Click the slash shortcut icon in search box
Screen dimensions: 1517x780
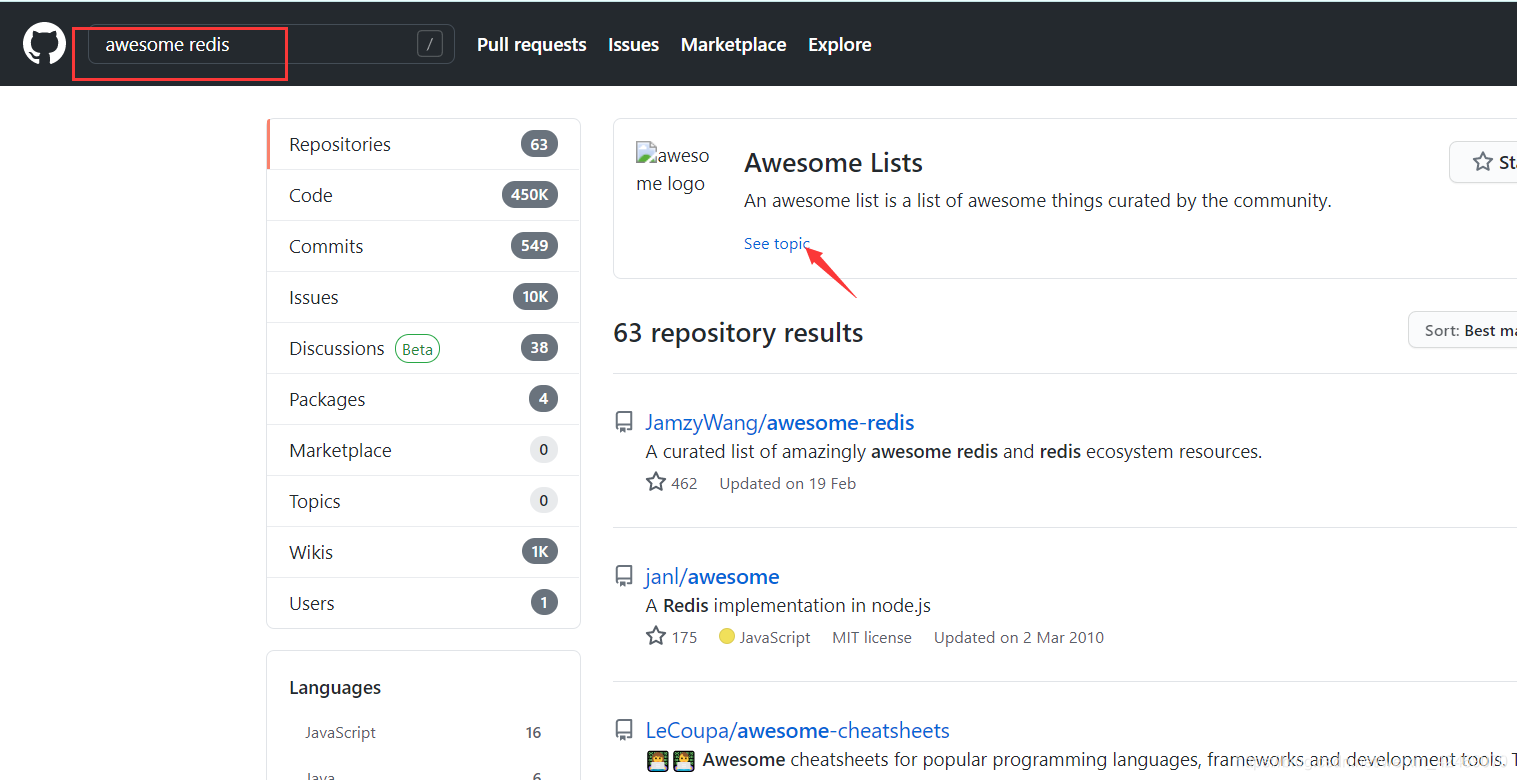[430, 44]
